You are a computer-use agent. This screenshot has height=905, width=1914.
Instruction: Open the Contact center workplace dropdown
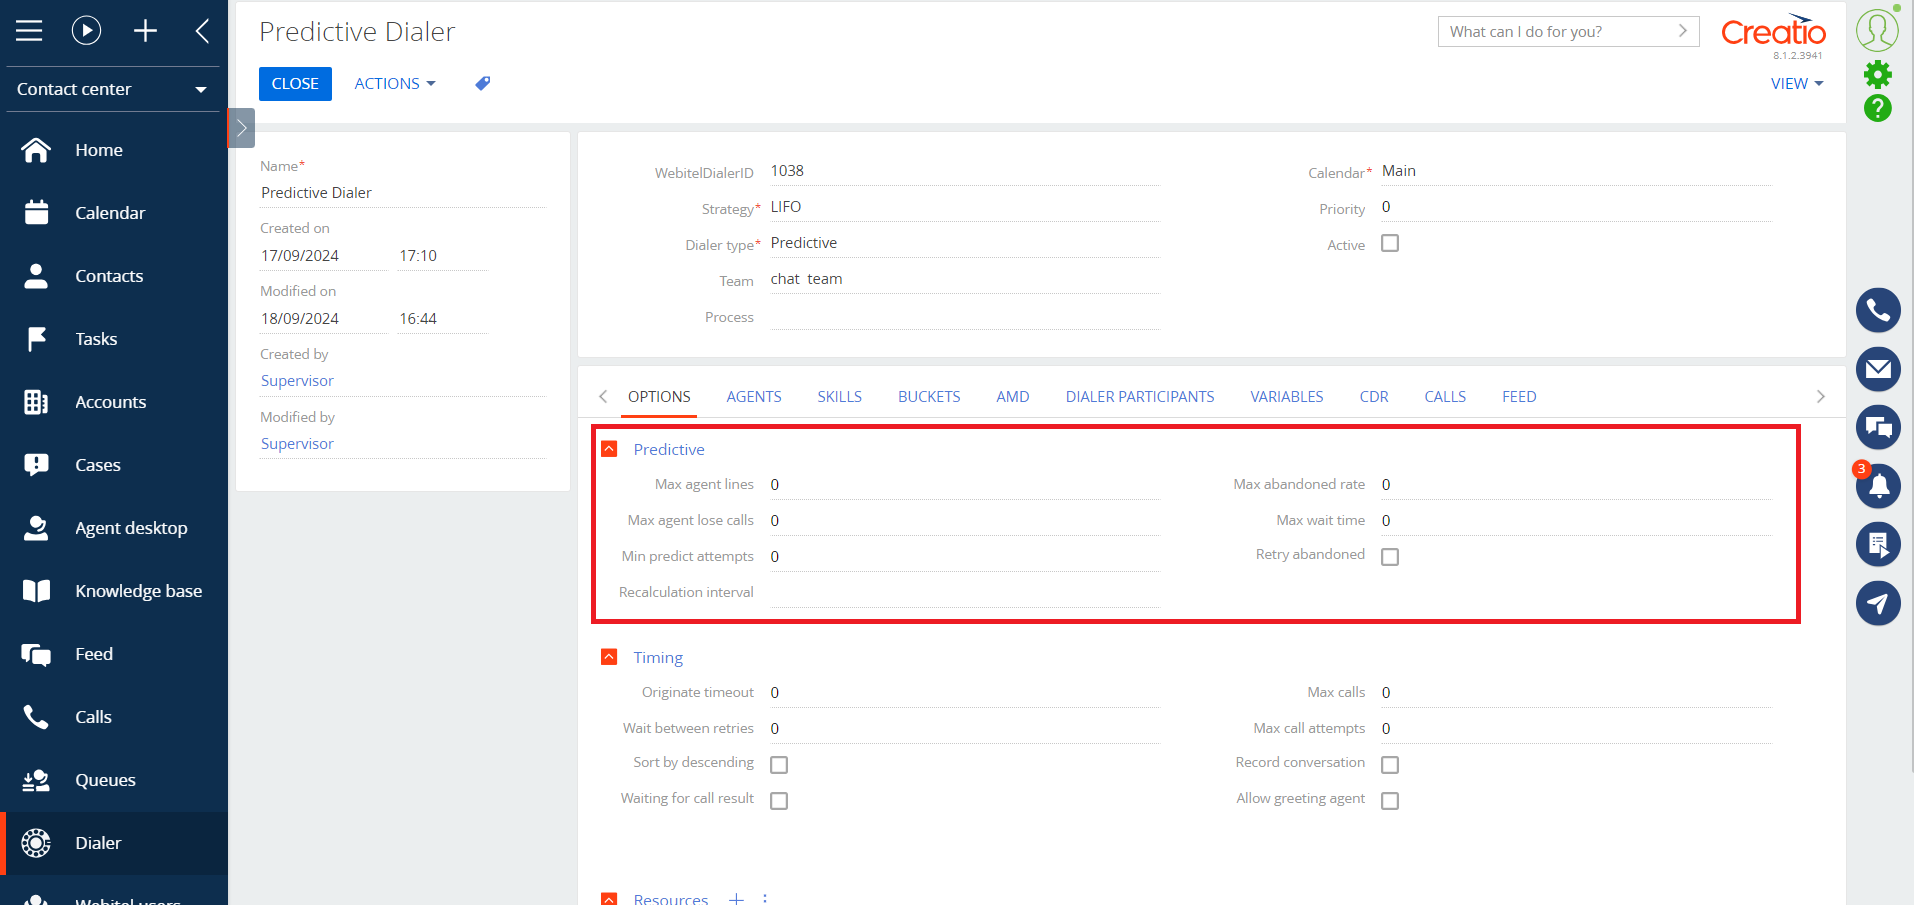(113, 89)
